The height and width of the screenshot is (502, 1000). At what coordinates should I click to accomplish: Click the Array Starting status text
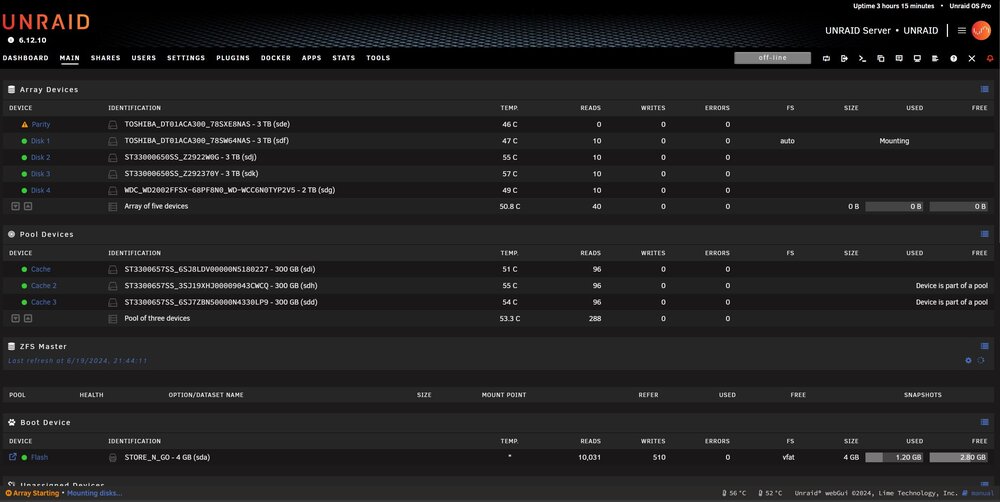[x=36, y=493]
